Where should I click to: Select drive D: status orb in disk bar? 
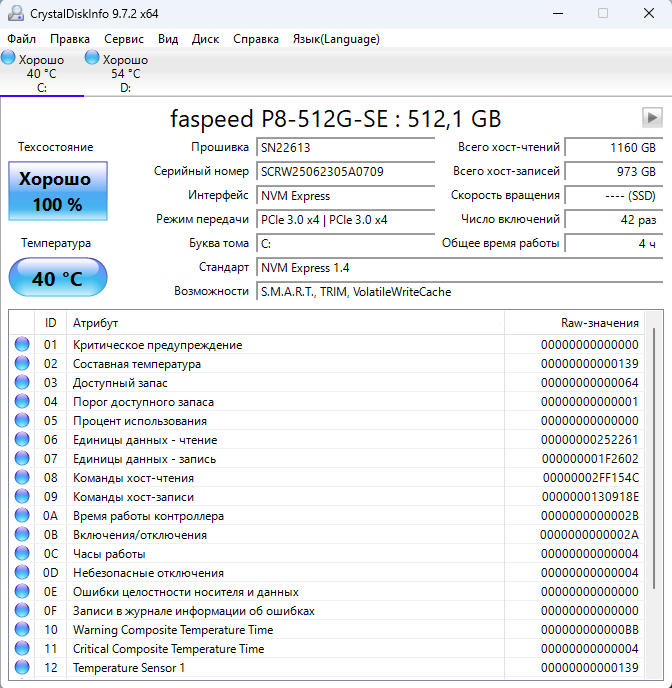[x=93, y=59]
